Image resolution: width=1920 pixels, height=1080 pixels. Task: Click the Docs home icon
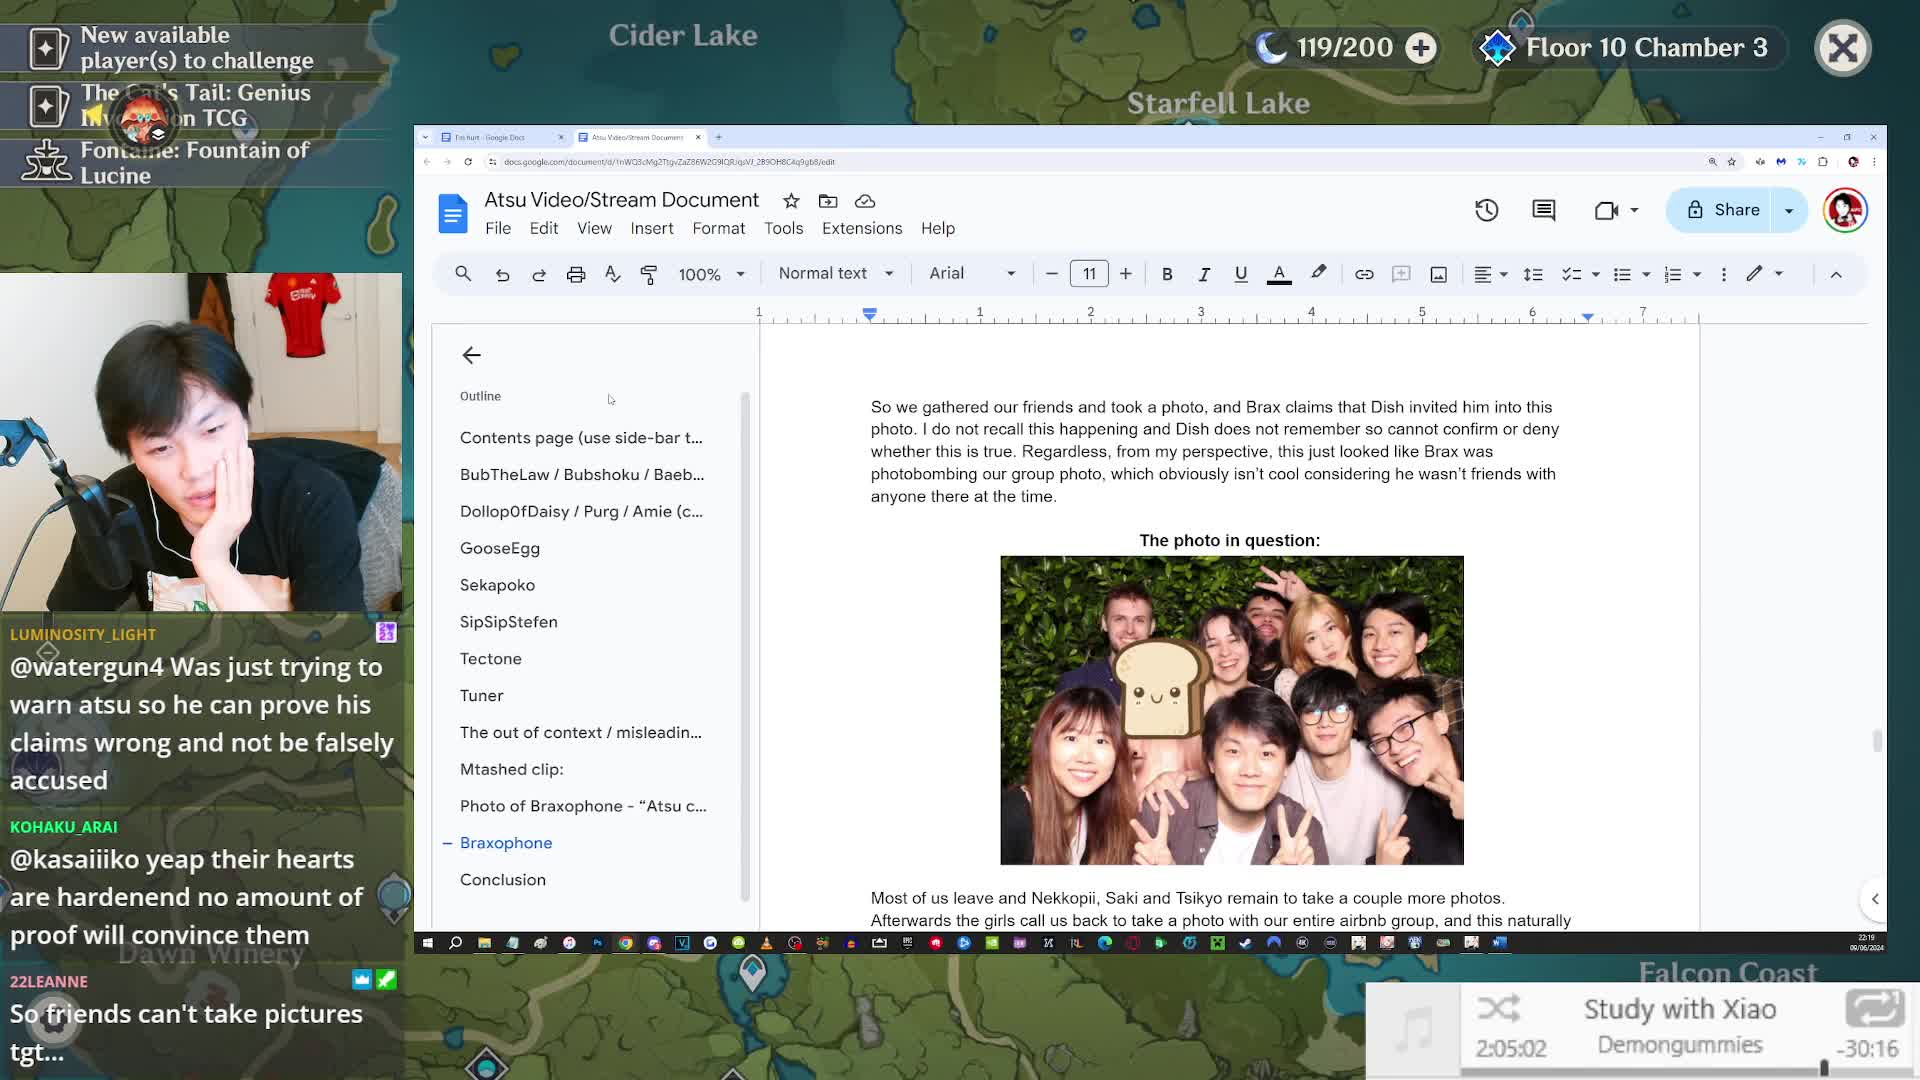(x=453, y=213)
